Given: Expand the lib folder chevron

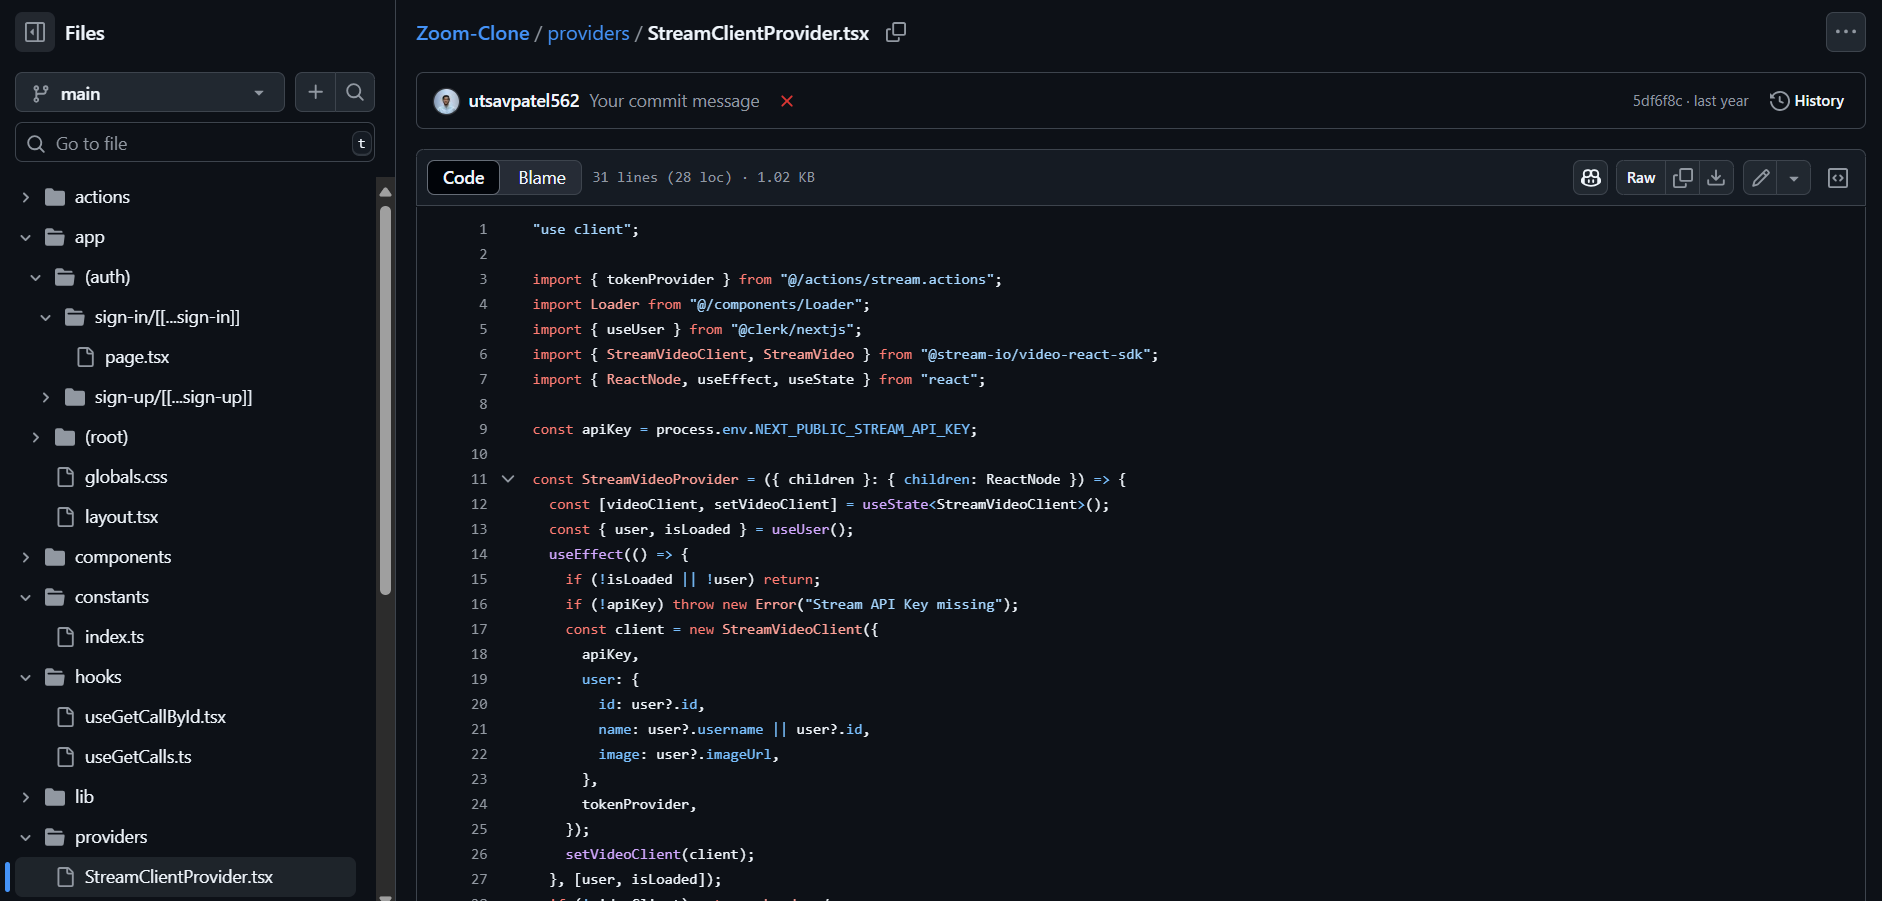Looking at the screenshot, I should (x=26, y=797).
